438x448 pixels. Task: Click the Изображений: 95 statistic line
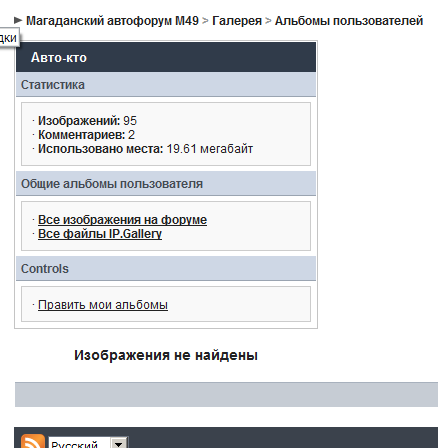87,121
